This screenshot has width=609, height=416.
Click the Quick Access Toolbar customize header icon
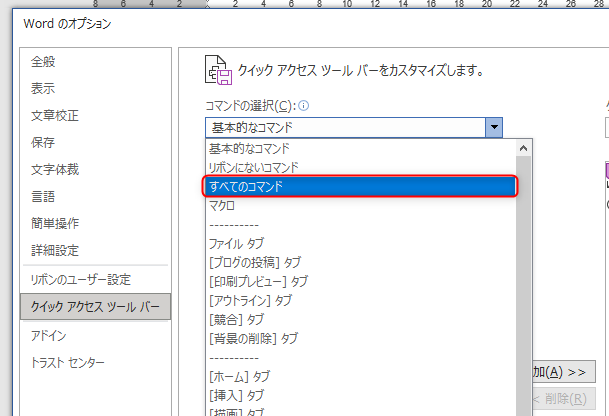tap(218, 70)
